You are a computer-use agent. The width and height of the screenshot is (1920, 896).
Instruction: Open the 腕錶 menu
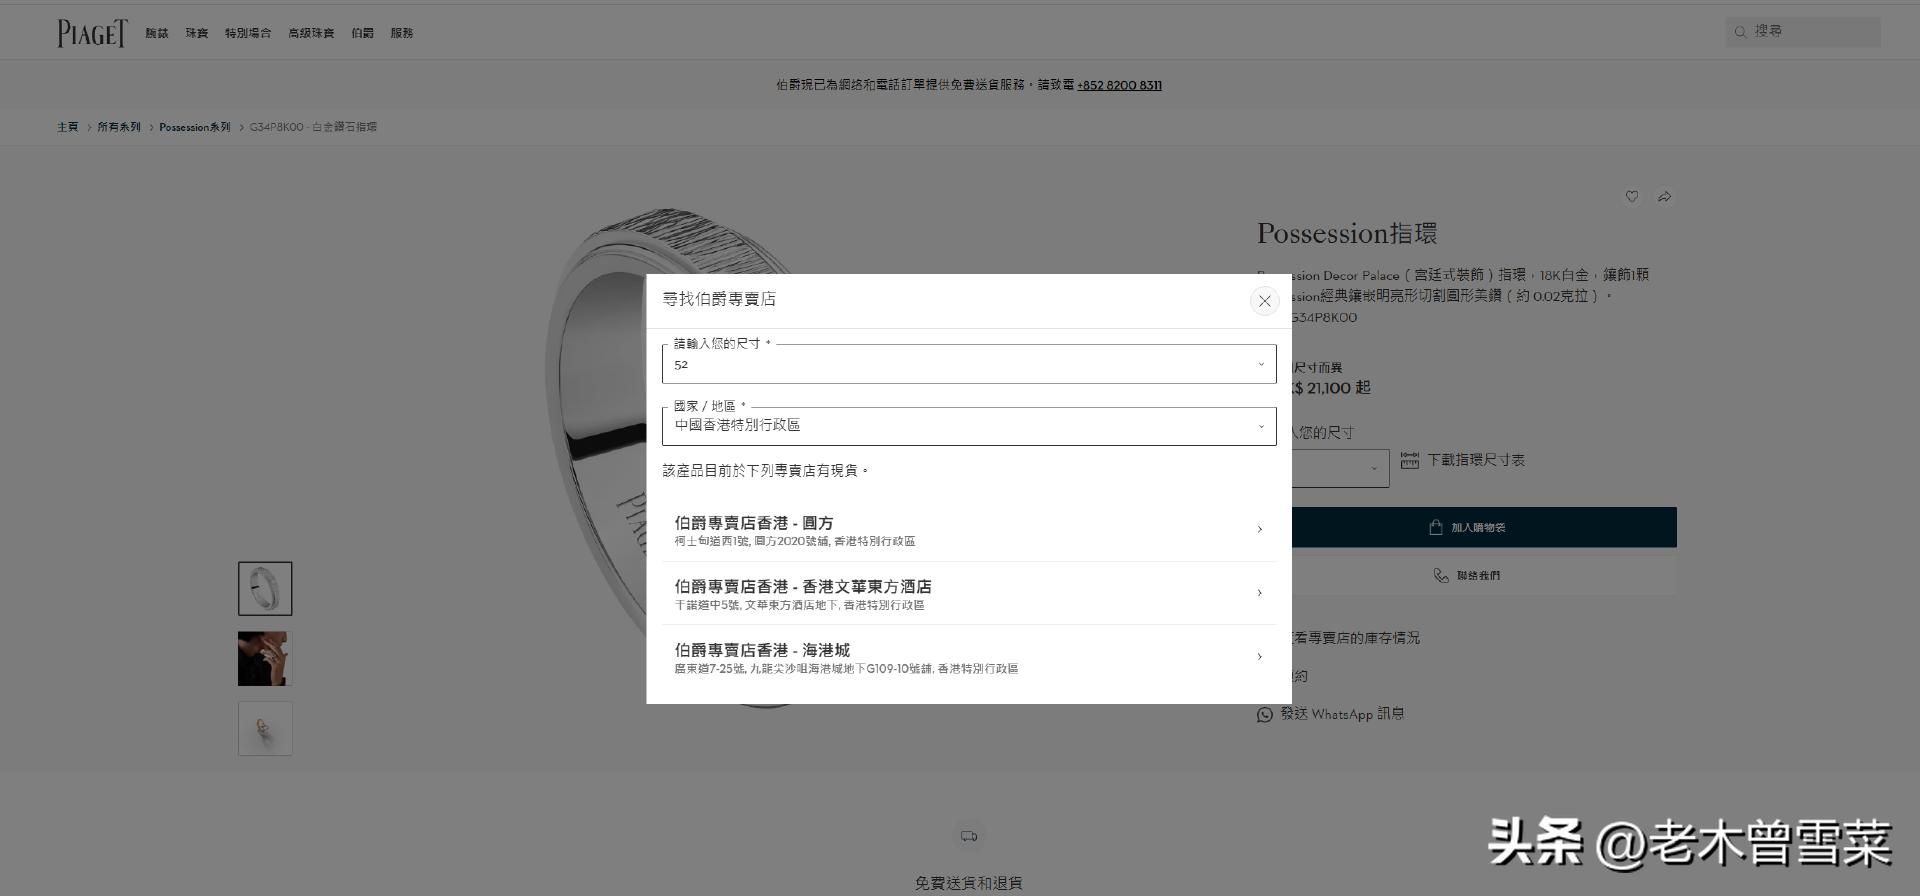157,33
